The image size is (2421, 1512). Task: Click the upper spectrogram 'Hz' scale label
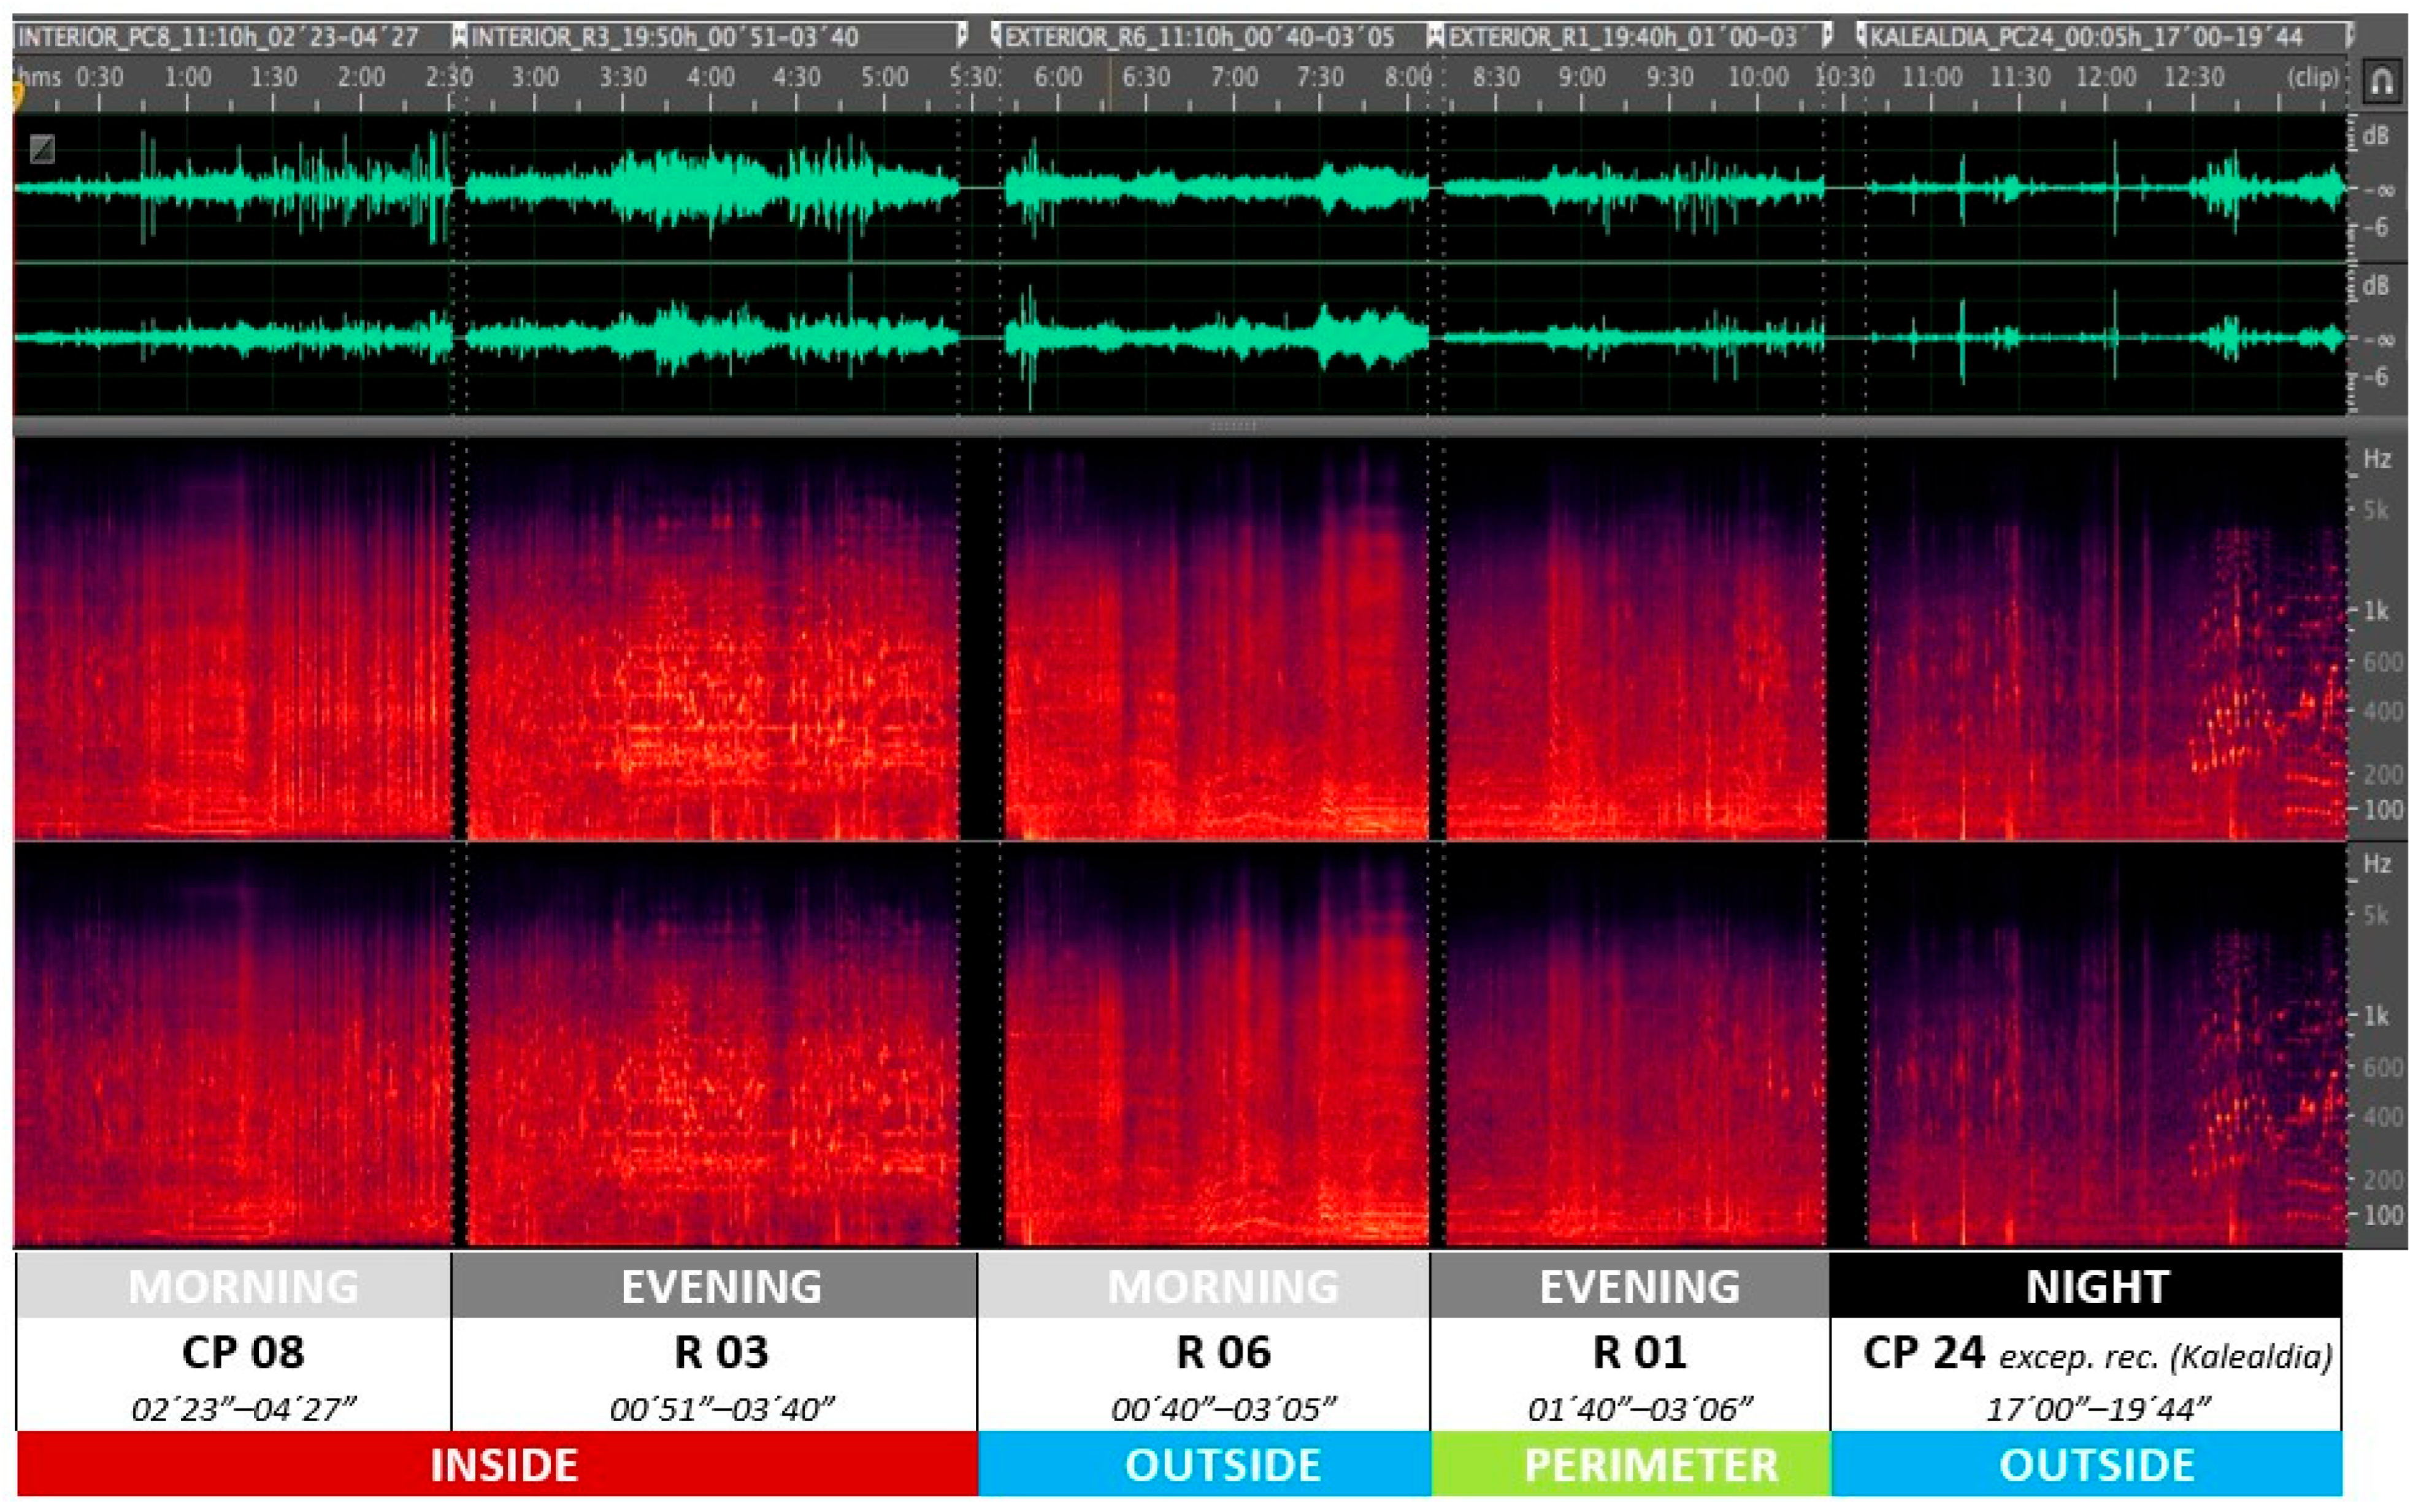point(2377,459)
